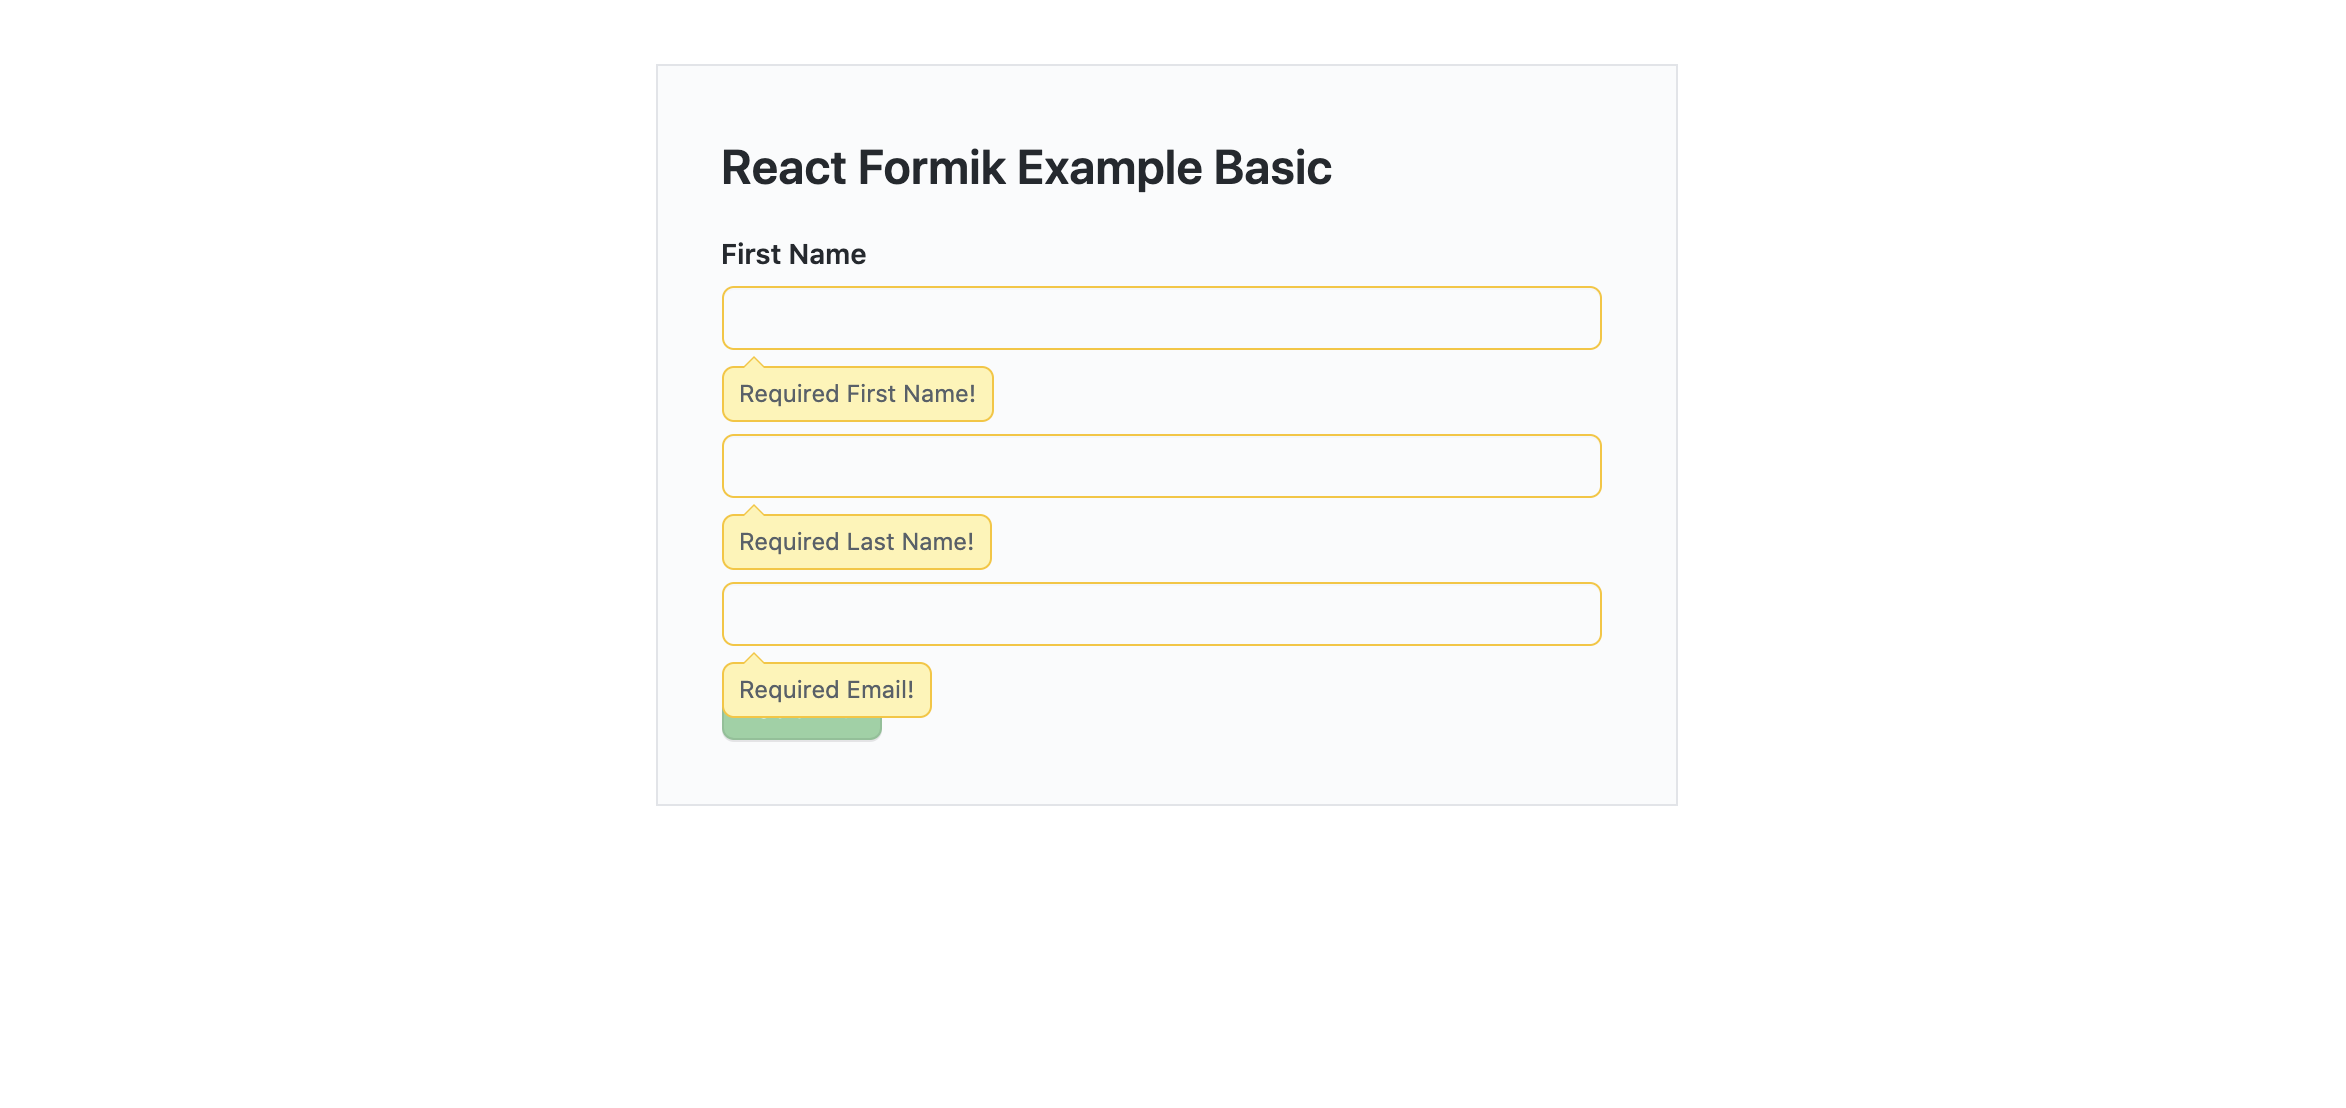Click the arrow tip of the Email error

[x=754, y=658]
